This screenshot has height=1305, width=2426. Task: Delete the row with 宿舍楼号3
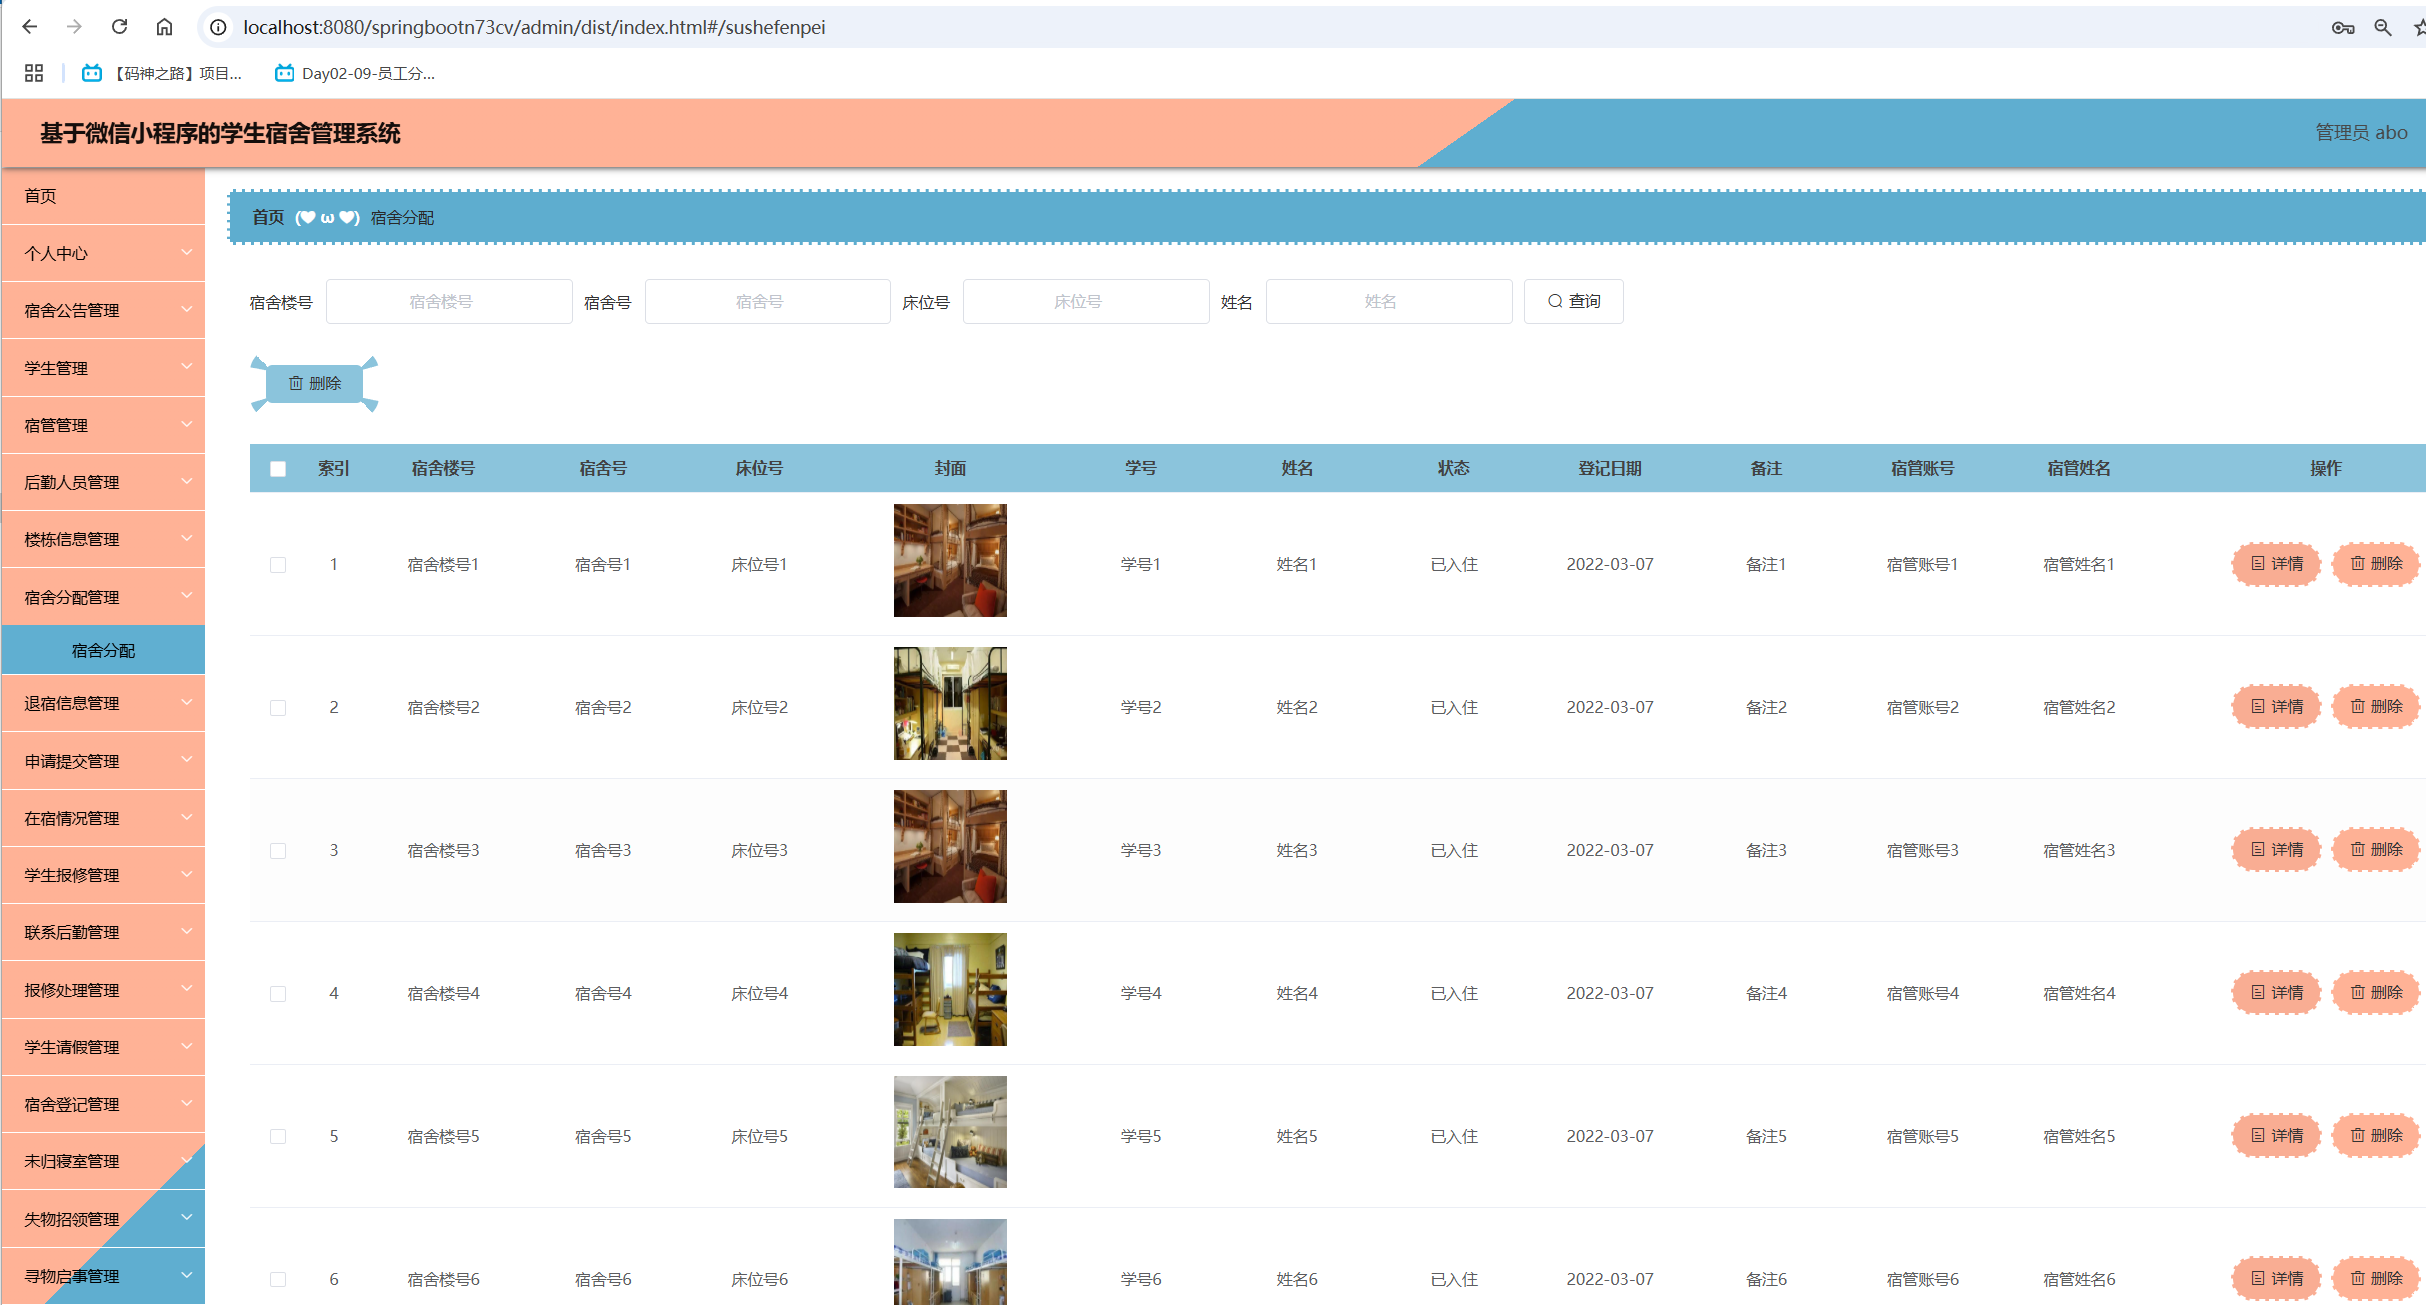[2375, 850]
